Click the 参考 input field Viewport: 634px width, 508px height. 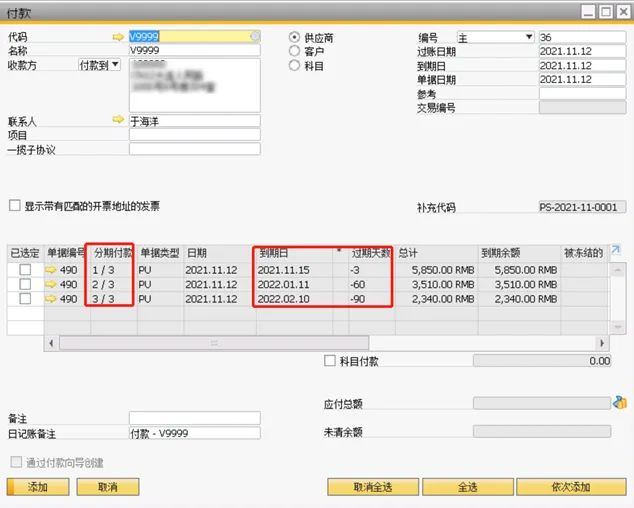click(x=582, y=93)
